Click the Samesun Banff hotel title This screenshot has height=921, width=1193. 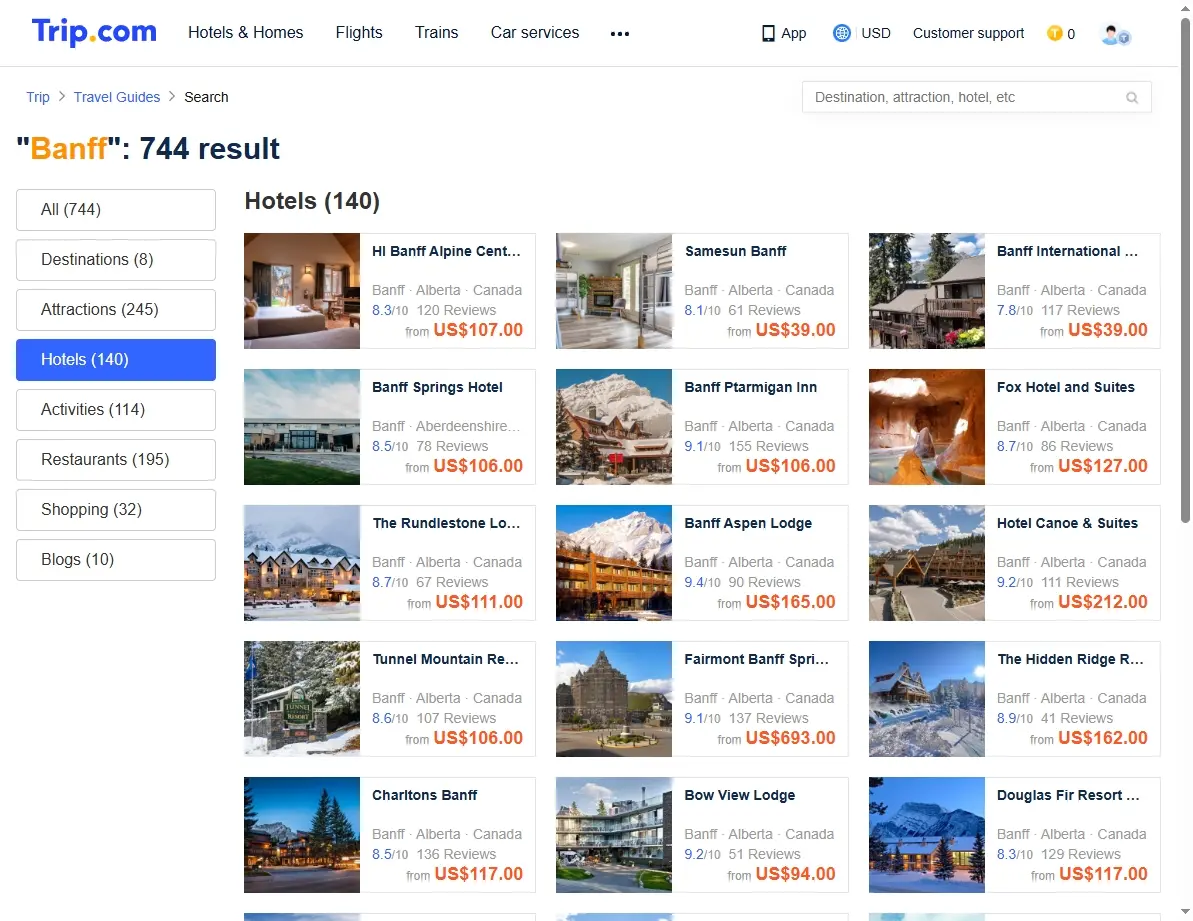click(735, 251)
